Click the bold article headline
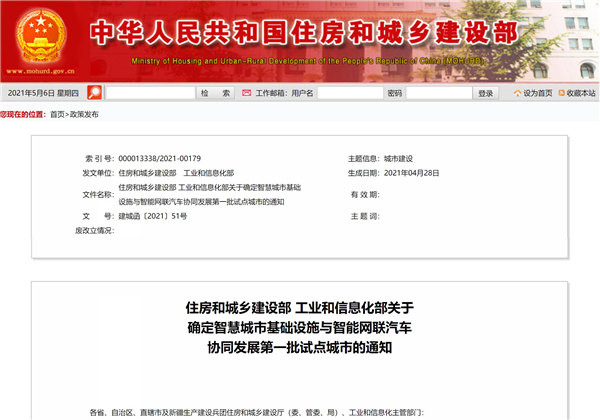This screenshot has width=600, height=420. (x=300, y=327)
